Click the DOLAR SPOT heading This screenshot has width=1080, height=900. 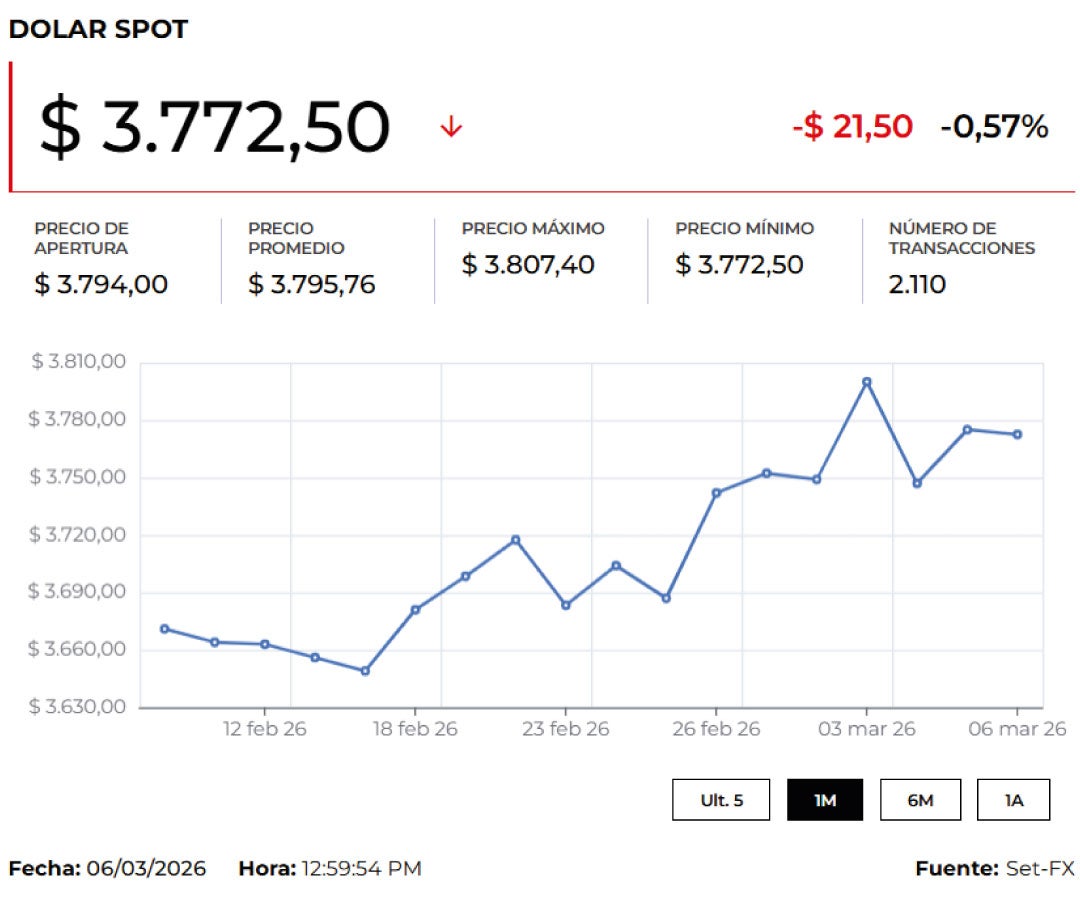(98, 30)
